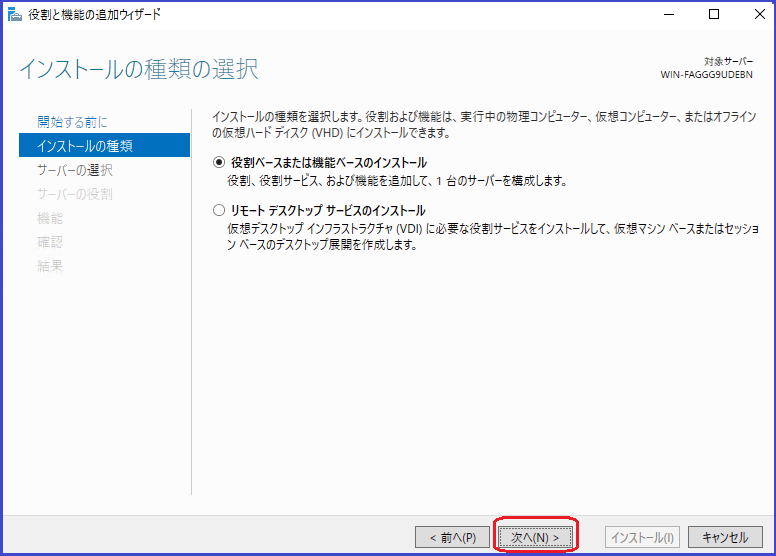Image resolution: width=776 pixels, height=556 pixels.
Task: Click the server name WIN-FAGGG9UDEBN
Action: coord(706,75)
